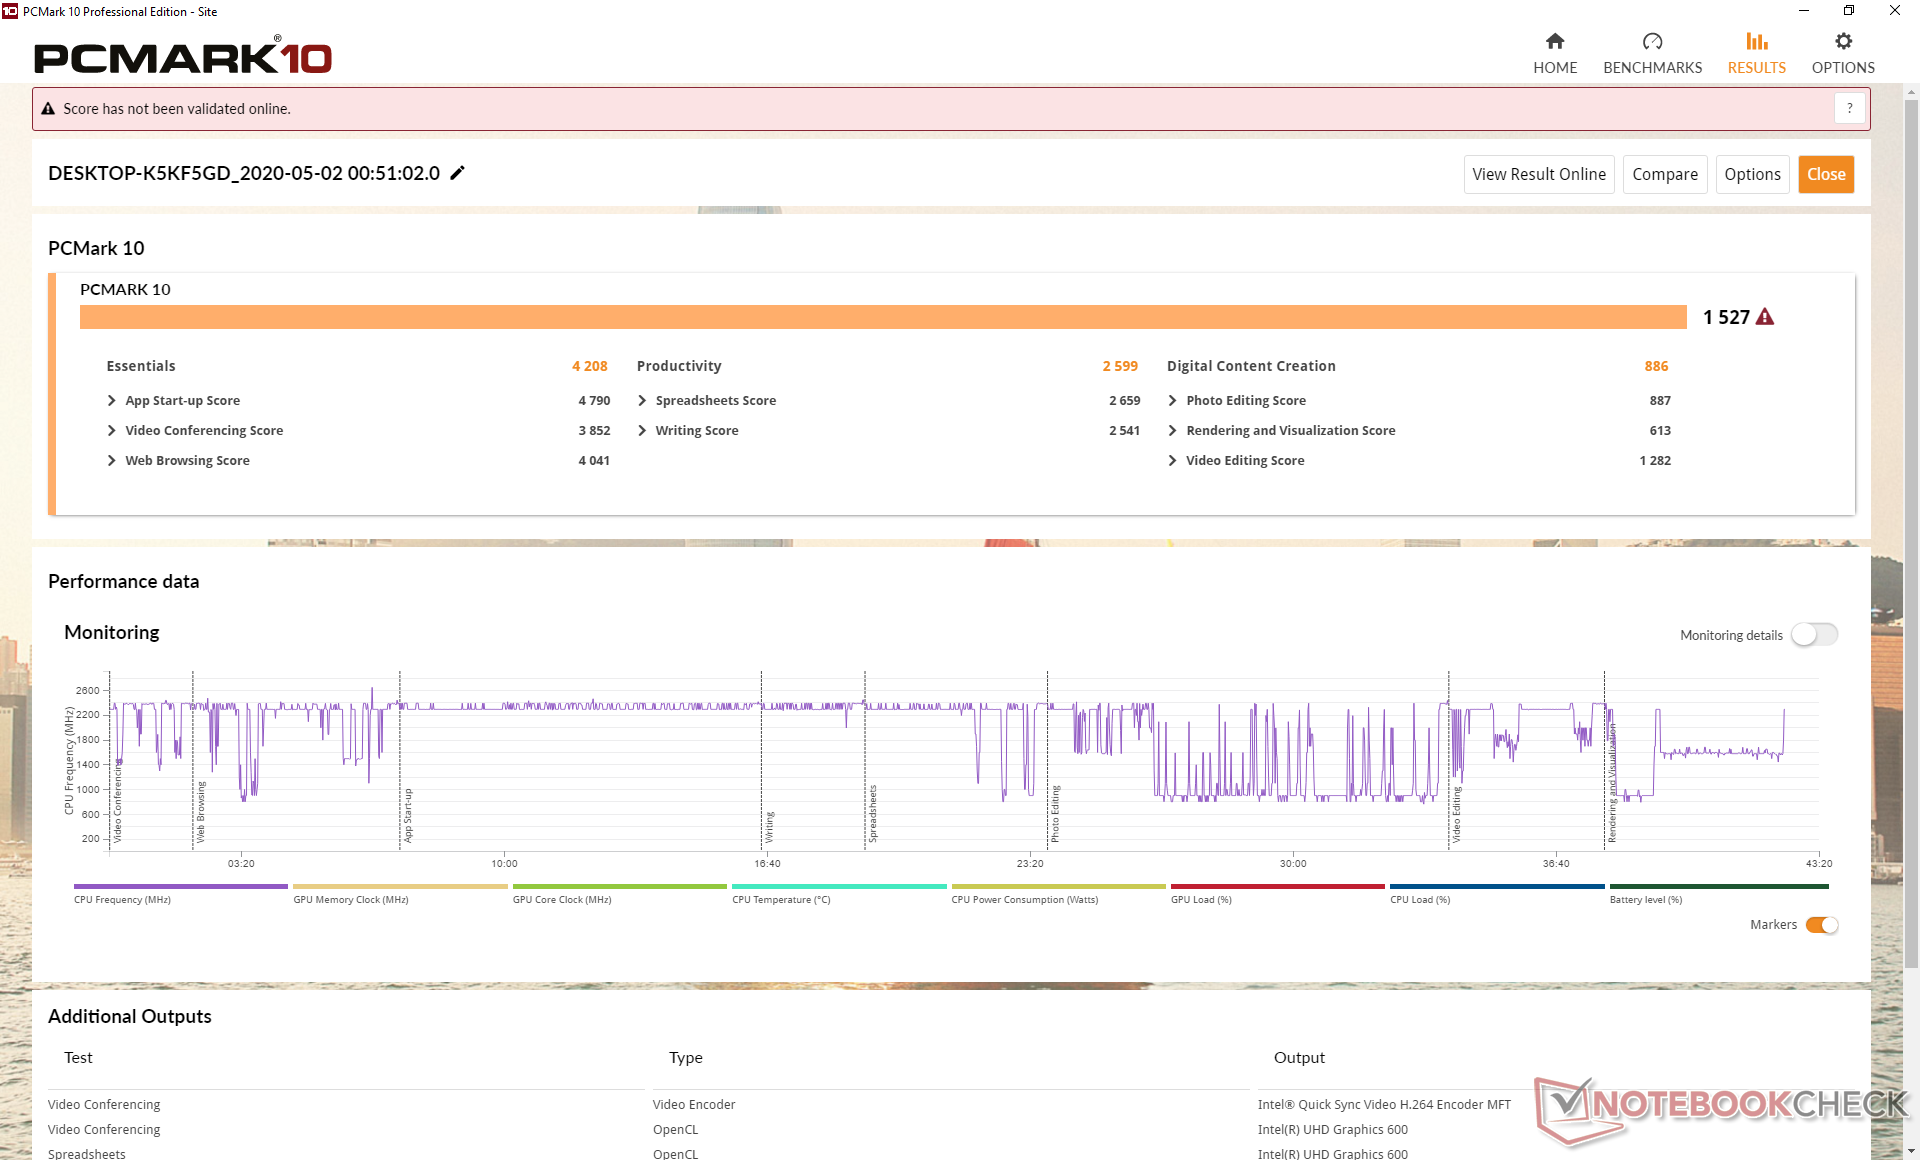Image resolution: width=1920 pixels, height=1160 pixels.
Task: Click the View Result Online button
Action: coord(1538,174)
